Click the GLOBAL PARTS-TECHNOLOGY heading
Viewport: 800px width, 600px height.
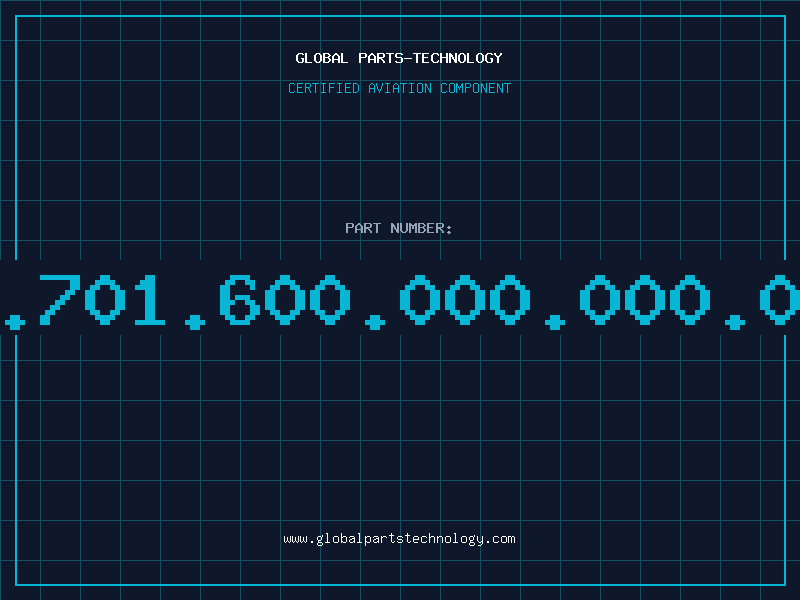tap(399, 58)
